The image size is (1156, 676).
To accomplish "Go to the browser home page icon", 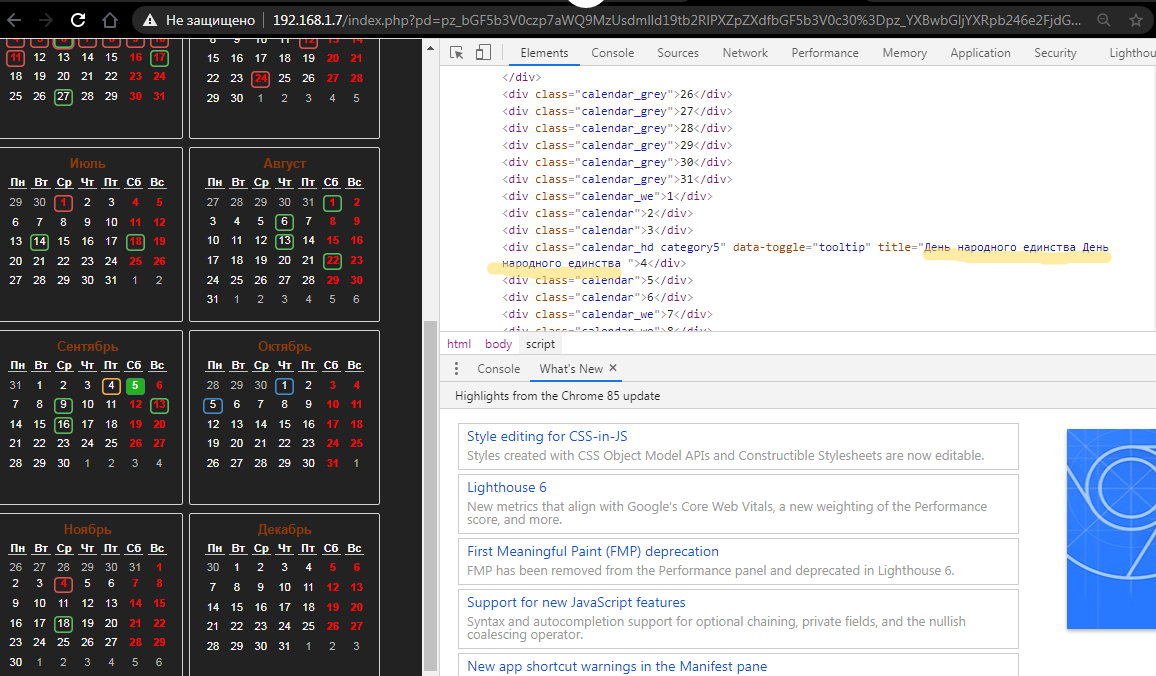I will tap(110, 19).
